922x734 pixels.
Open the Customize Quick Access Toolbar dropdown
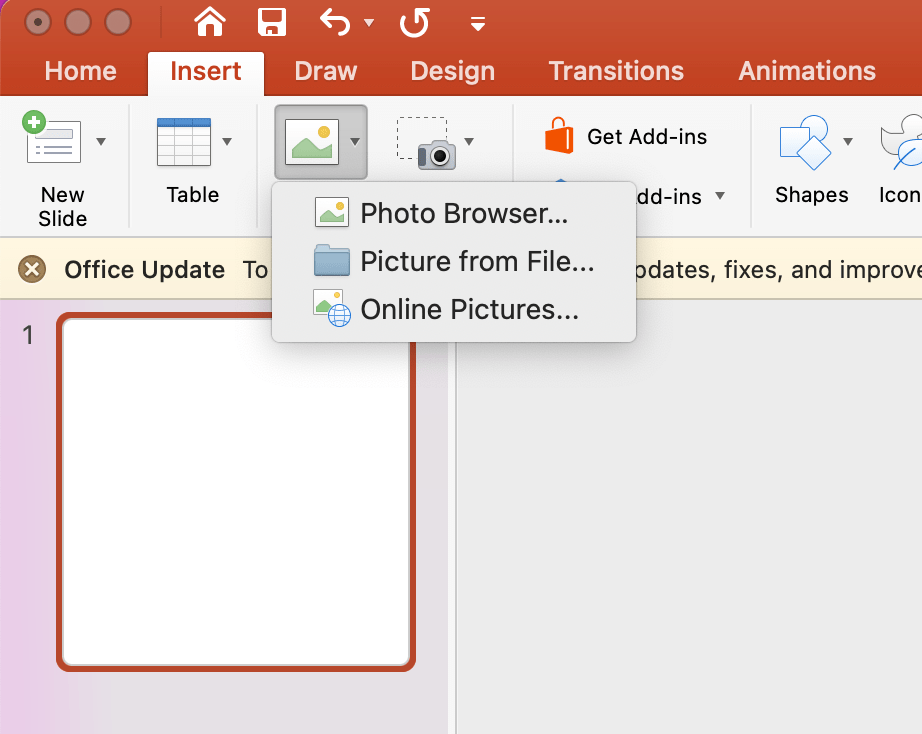[478, 23]
